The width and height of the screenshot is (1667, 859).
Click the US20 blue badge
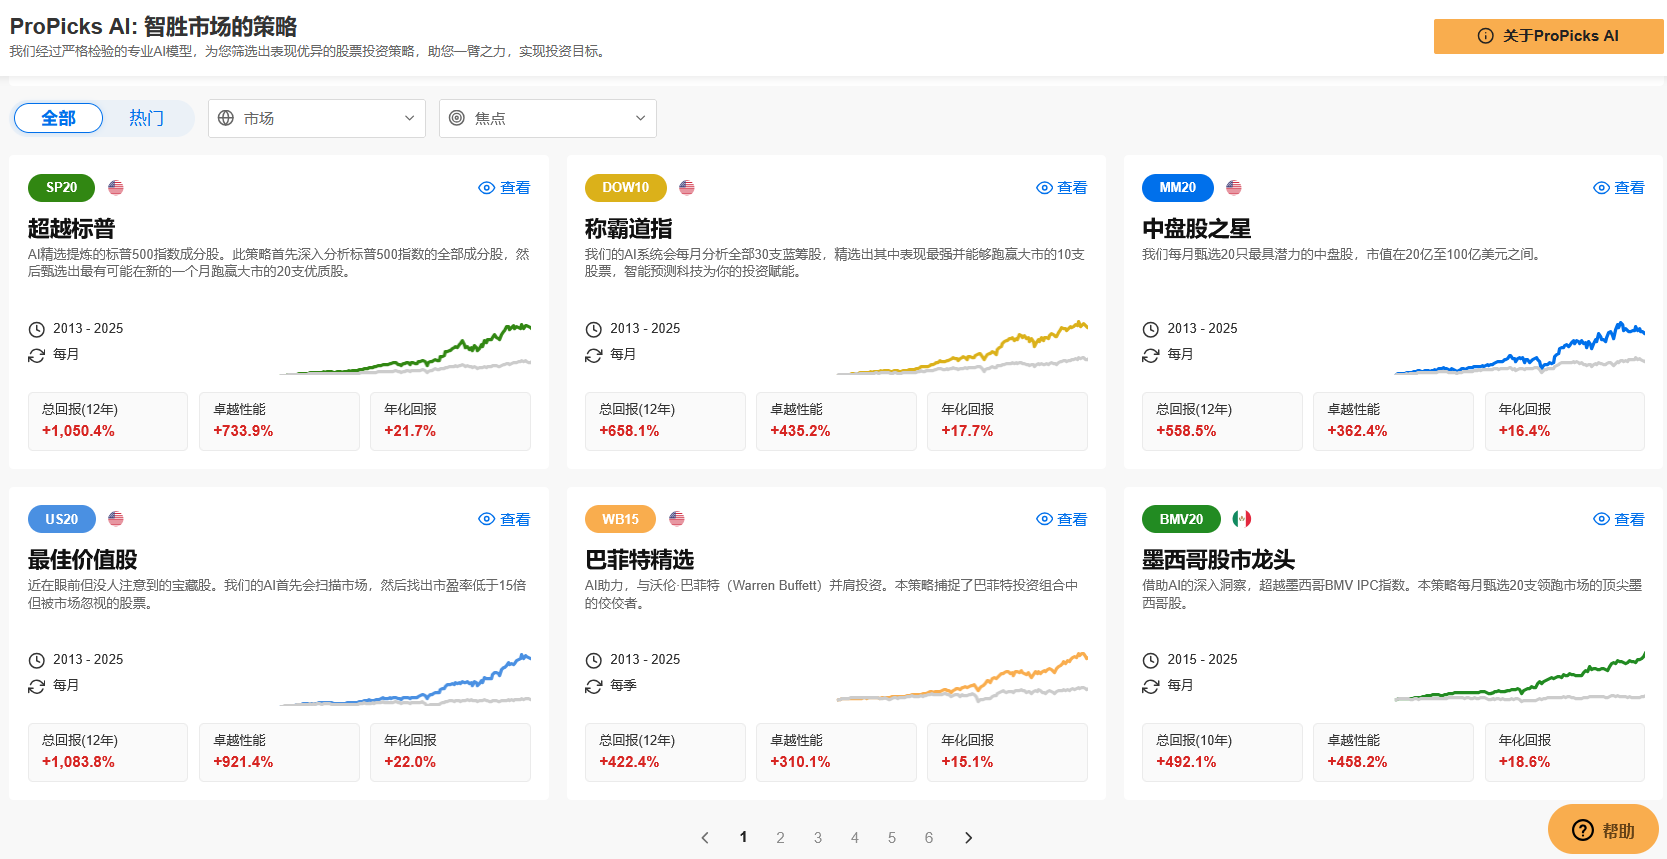(61, 519)
